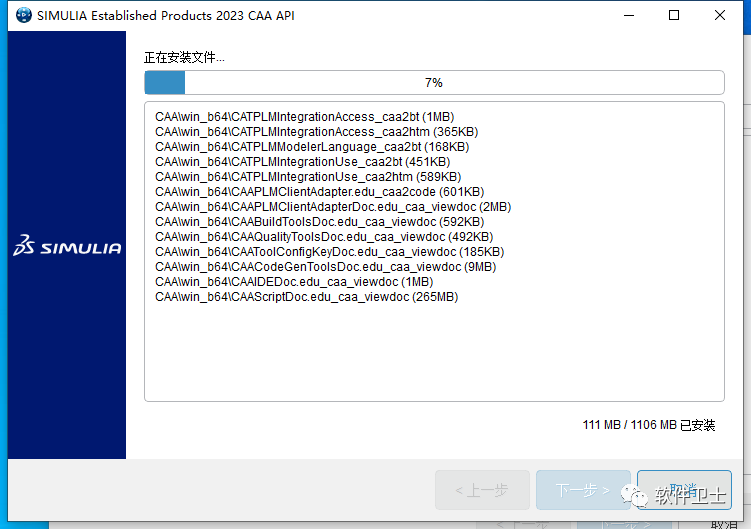Click the 正在安装文件... status label

pos(184,58)
